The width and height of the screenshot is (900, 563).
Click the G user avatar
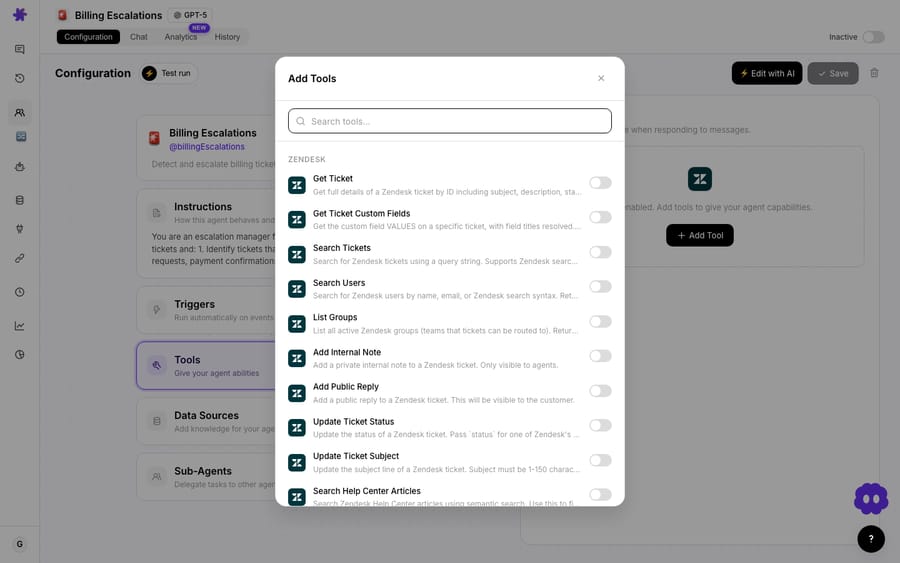point(20,544)
